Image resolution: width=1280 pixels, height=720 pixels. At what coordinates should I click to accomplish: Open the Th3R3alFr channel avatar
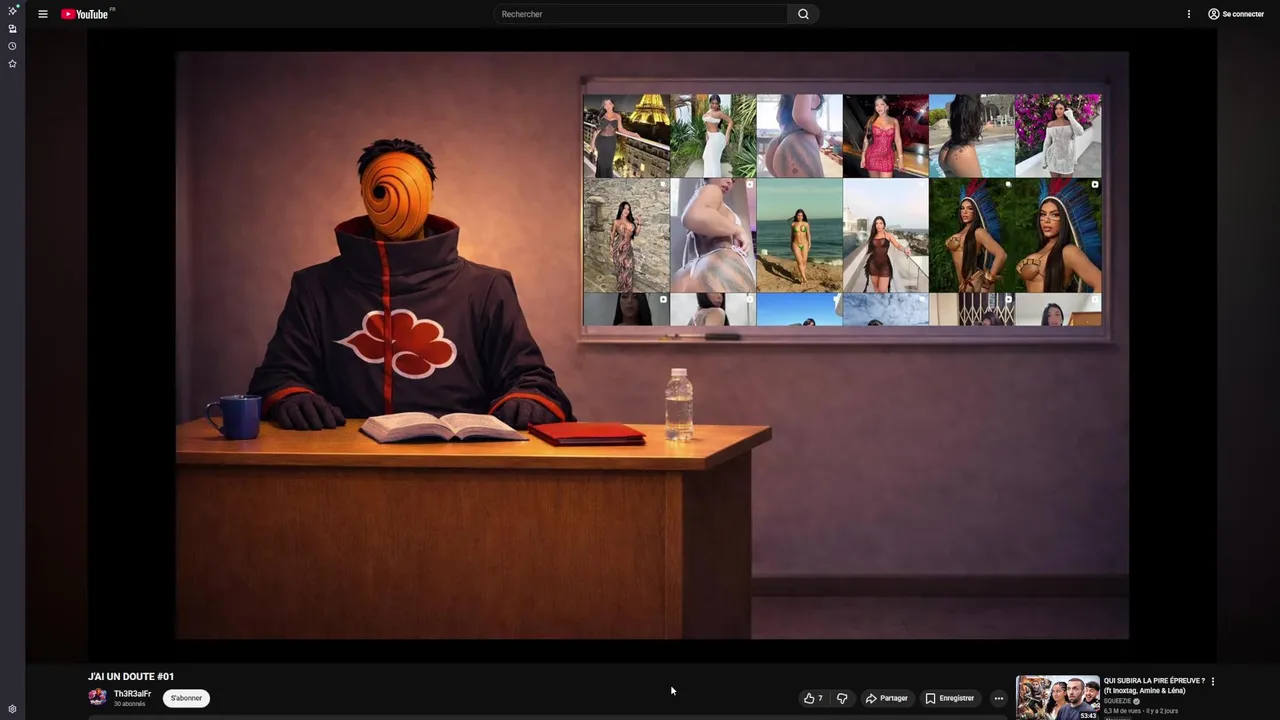(x=97, y=698)
